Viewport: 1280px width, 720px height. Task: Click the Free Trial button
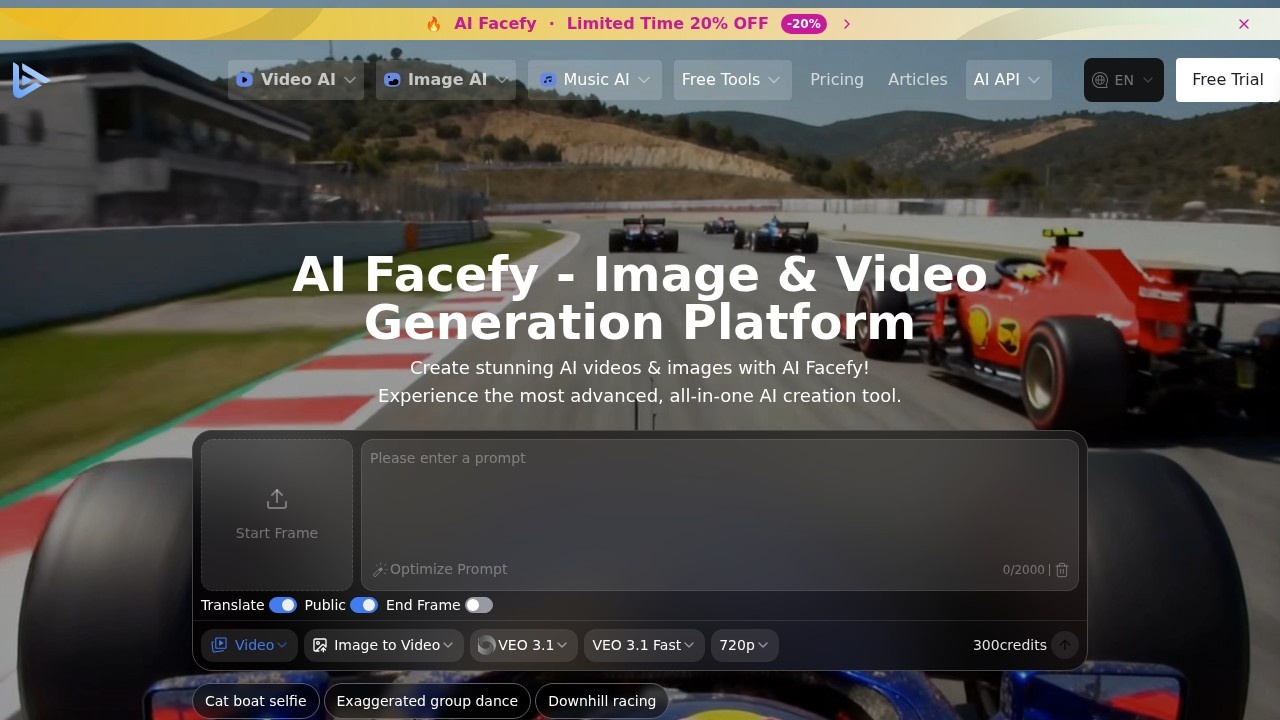(x=1228, y=80)
